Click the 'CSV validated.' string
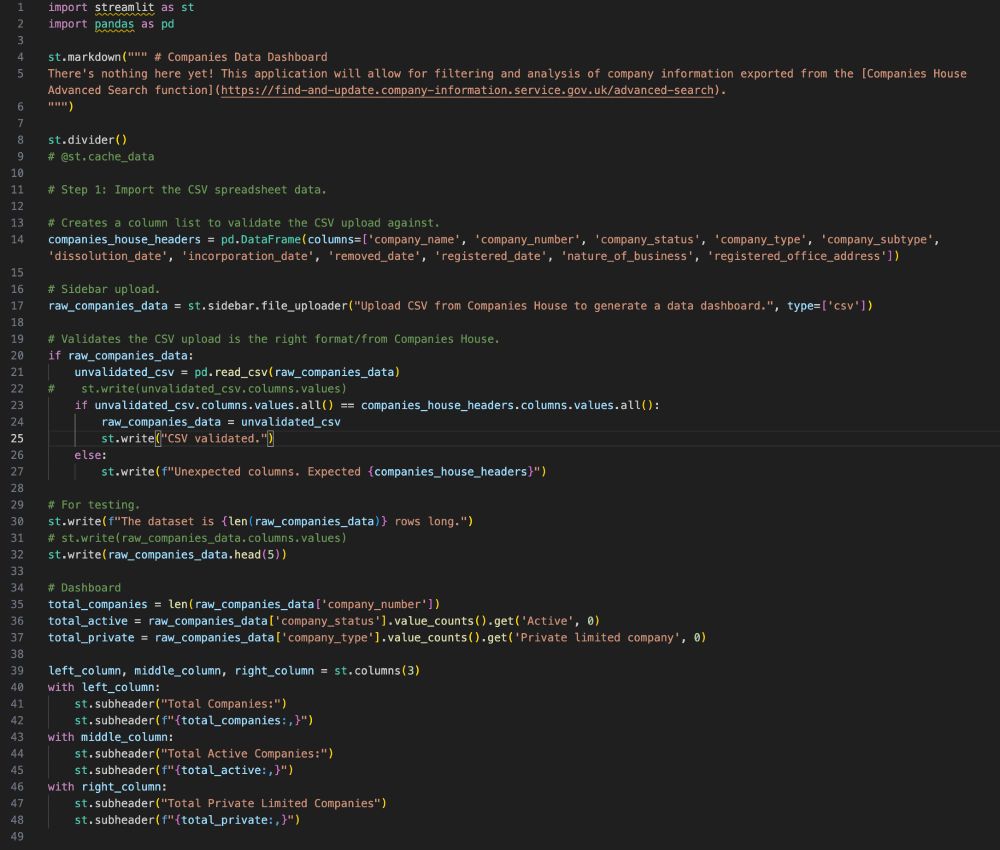Viewport: 1000px width, 850px height. click(214, 439)
